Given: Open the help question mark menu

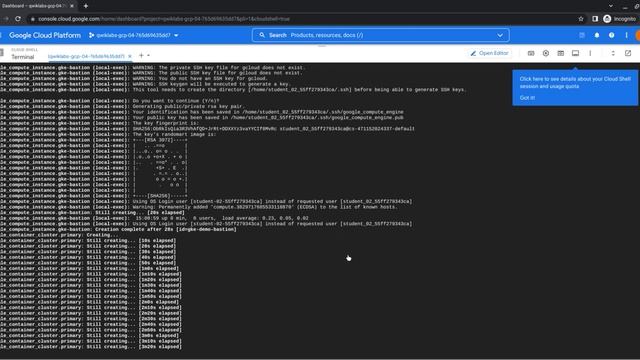Looking at the screenshot, I should point(611,36).
